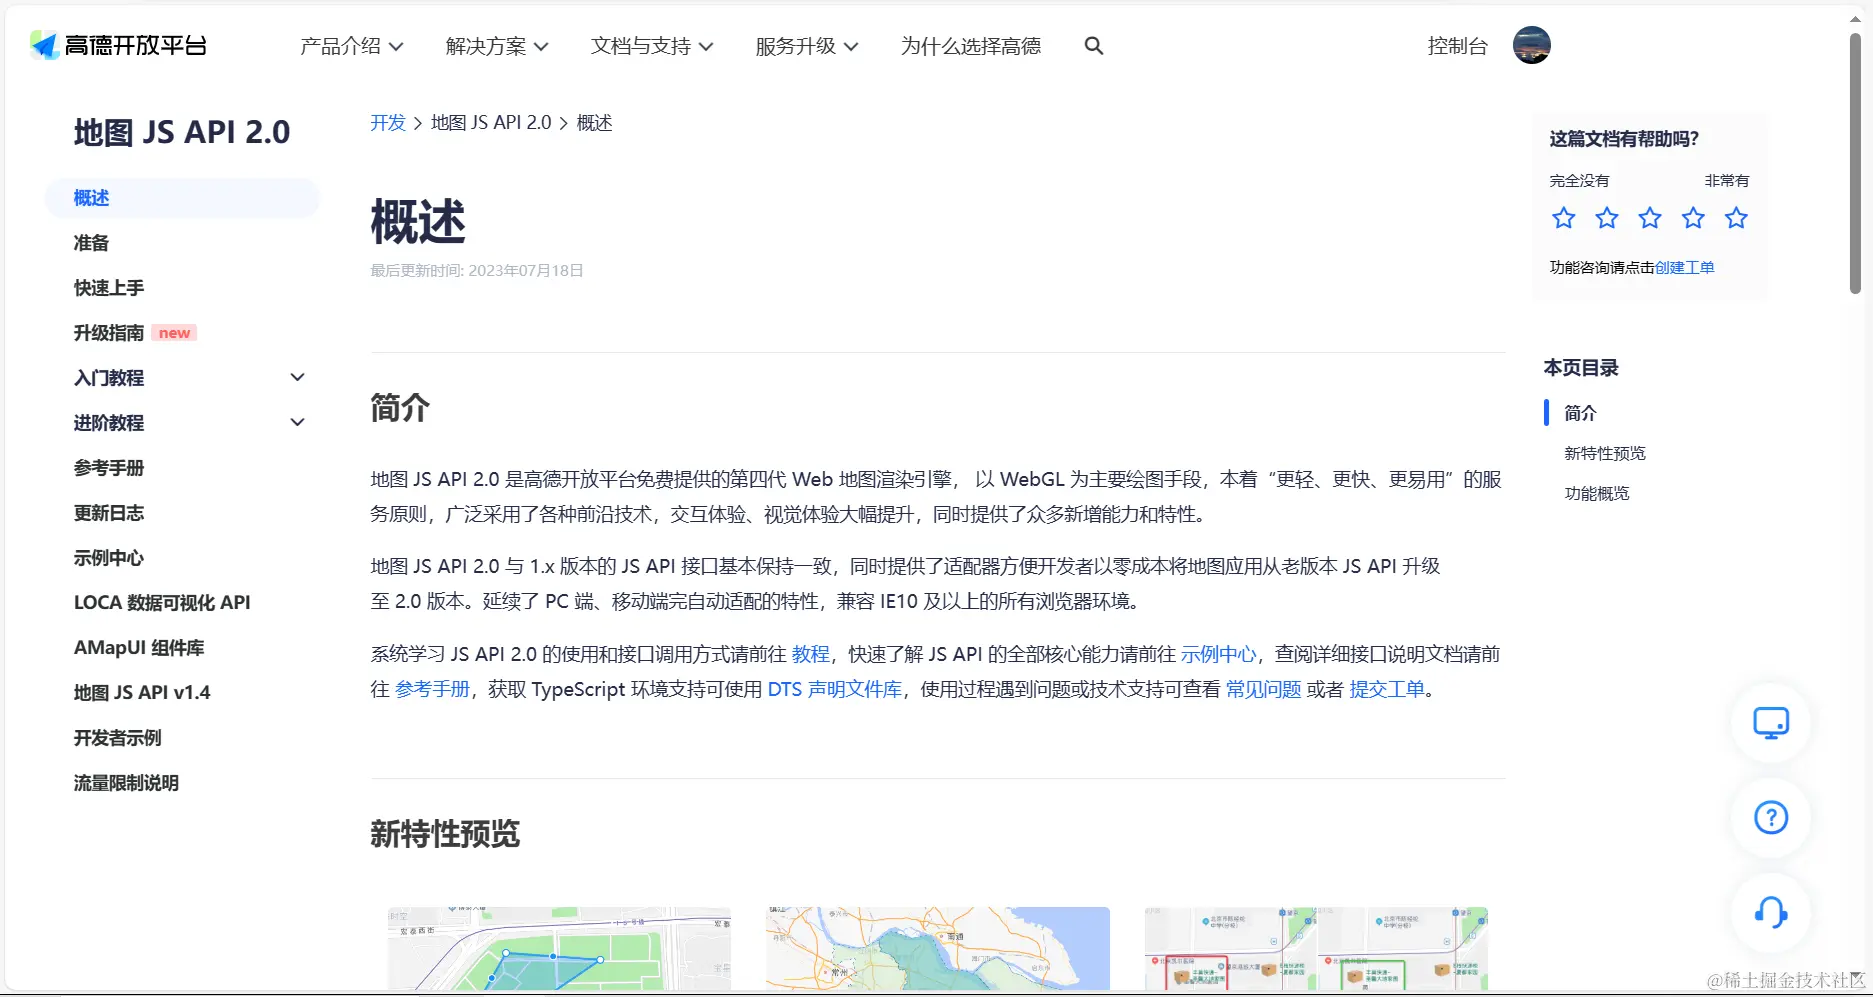Open 地图 JS API v1.4 sidebar item
Viewport: 1873px width, 997px height.
pos(142,693)
